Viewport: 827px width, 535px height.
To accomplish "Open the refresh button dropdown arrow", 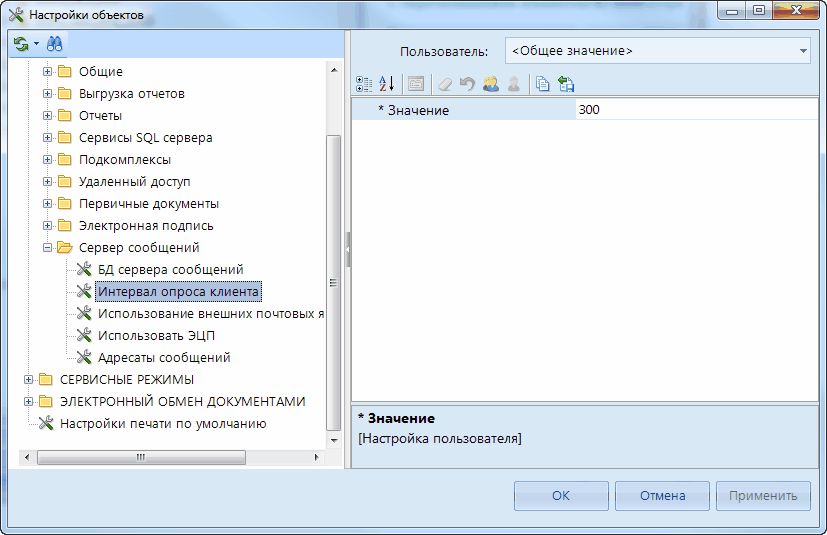I will point(35,44).
